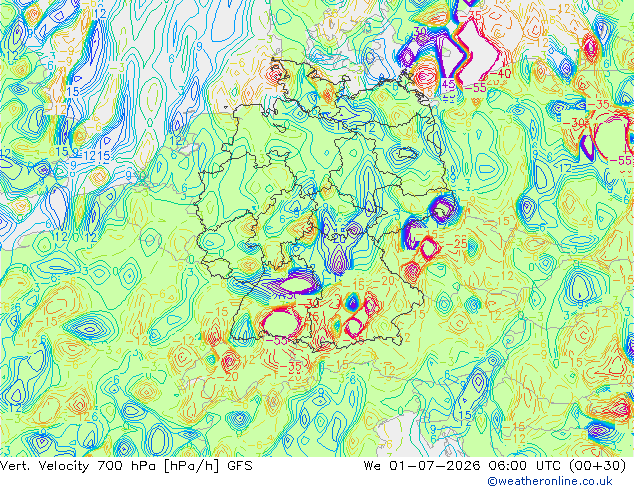Click the blue 1215 contour label
This screenshot has height=490, width=634.
tap(97, 156)
